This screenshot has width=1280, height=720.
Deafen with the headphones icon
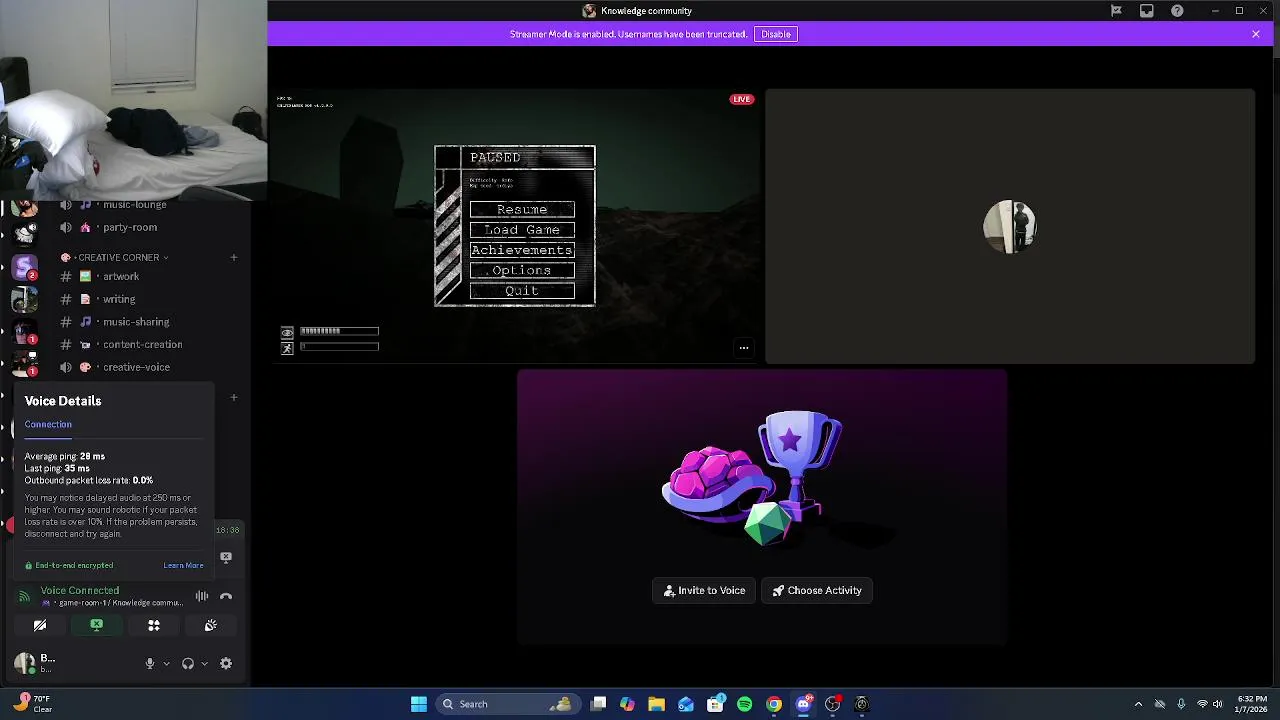click(188, 663)
